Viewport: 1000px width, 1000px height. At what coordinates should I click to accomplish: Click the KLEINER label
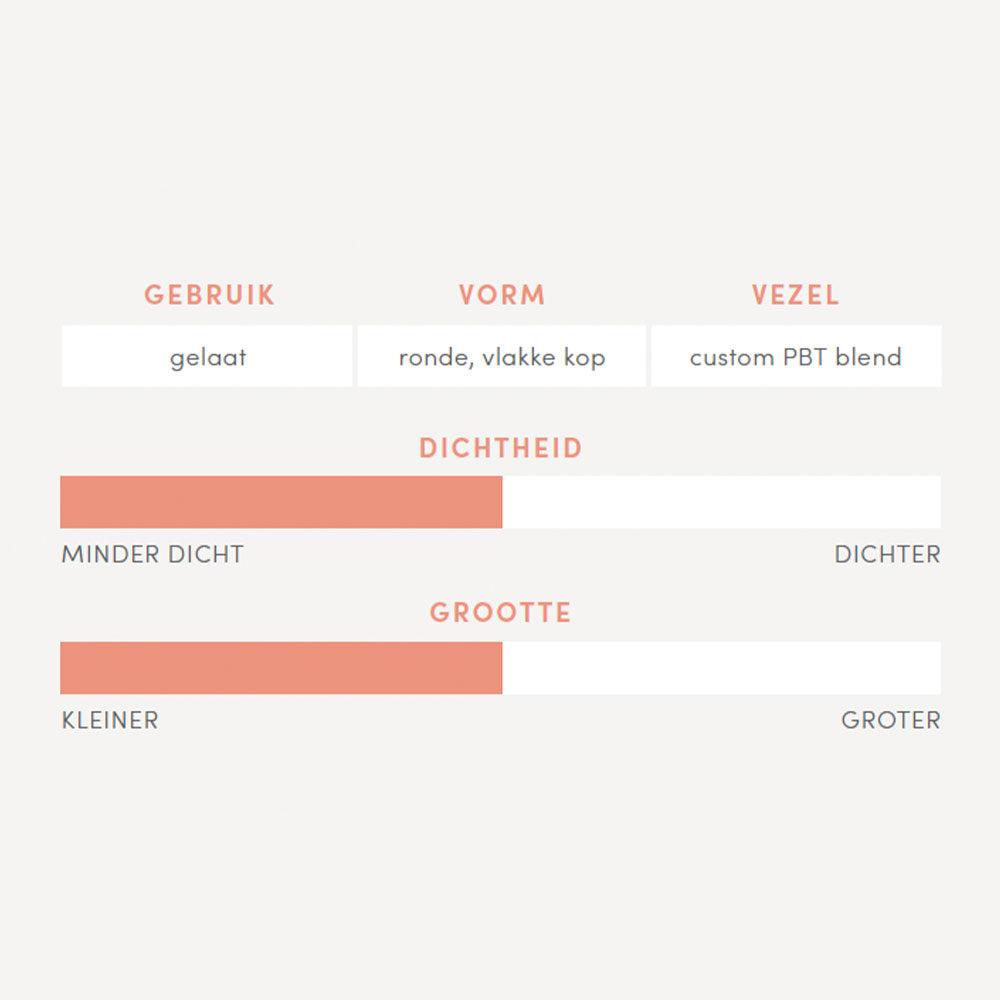tap(110, 720)
